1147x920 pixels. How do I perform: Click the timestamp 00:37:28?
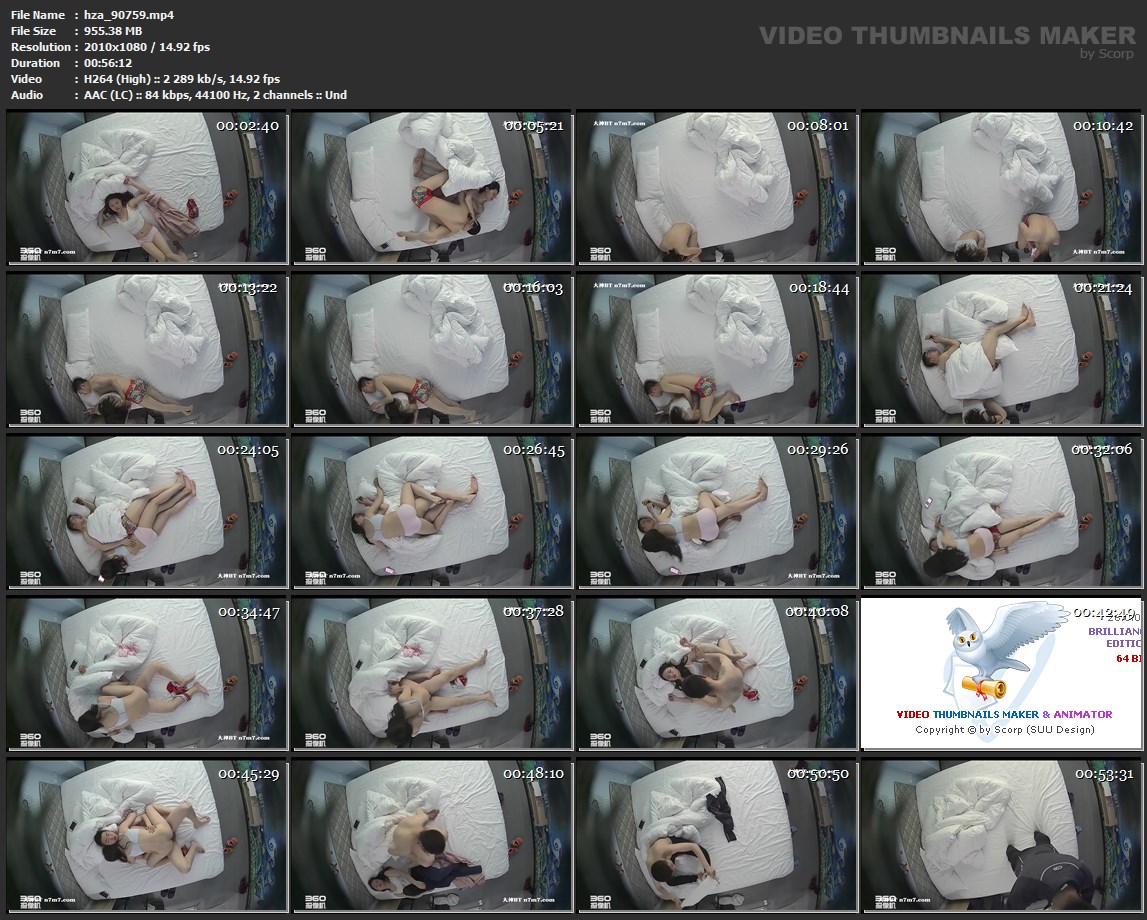[533, 611]
